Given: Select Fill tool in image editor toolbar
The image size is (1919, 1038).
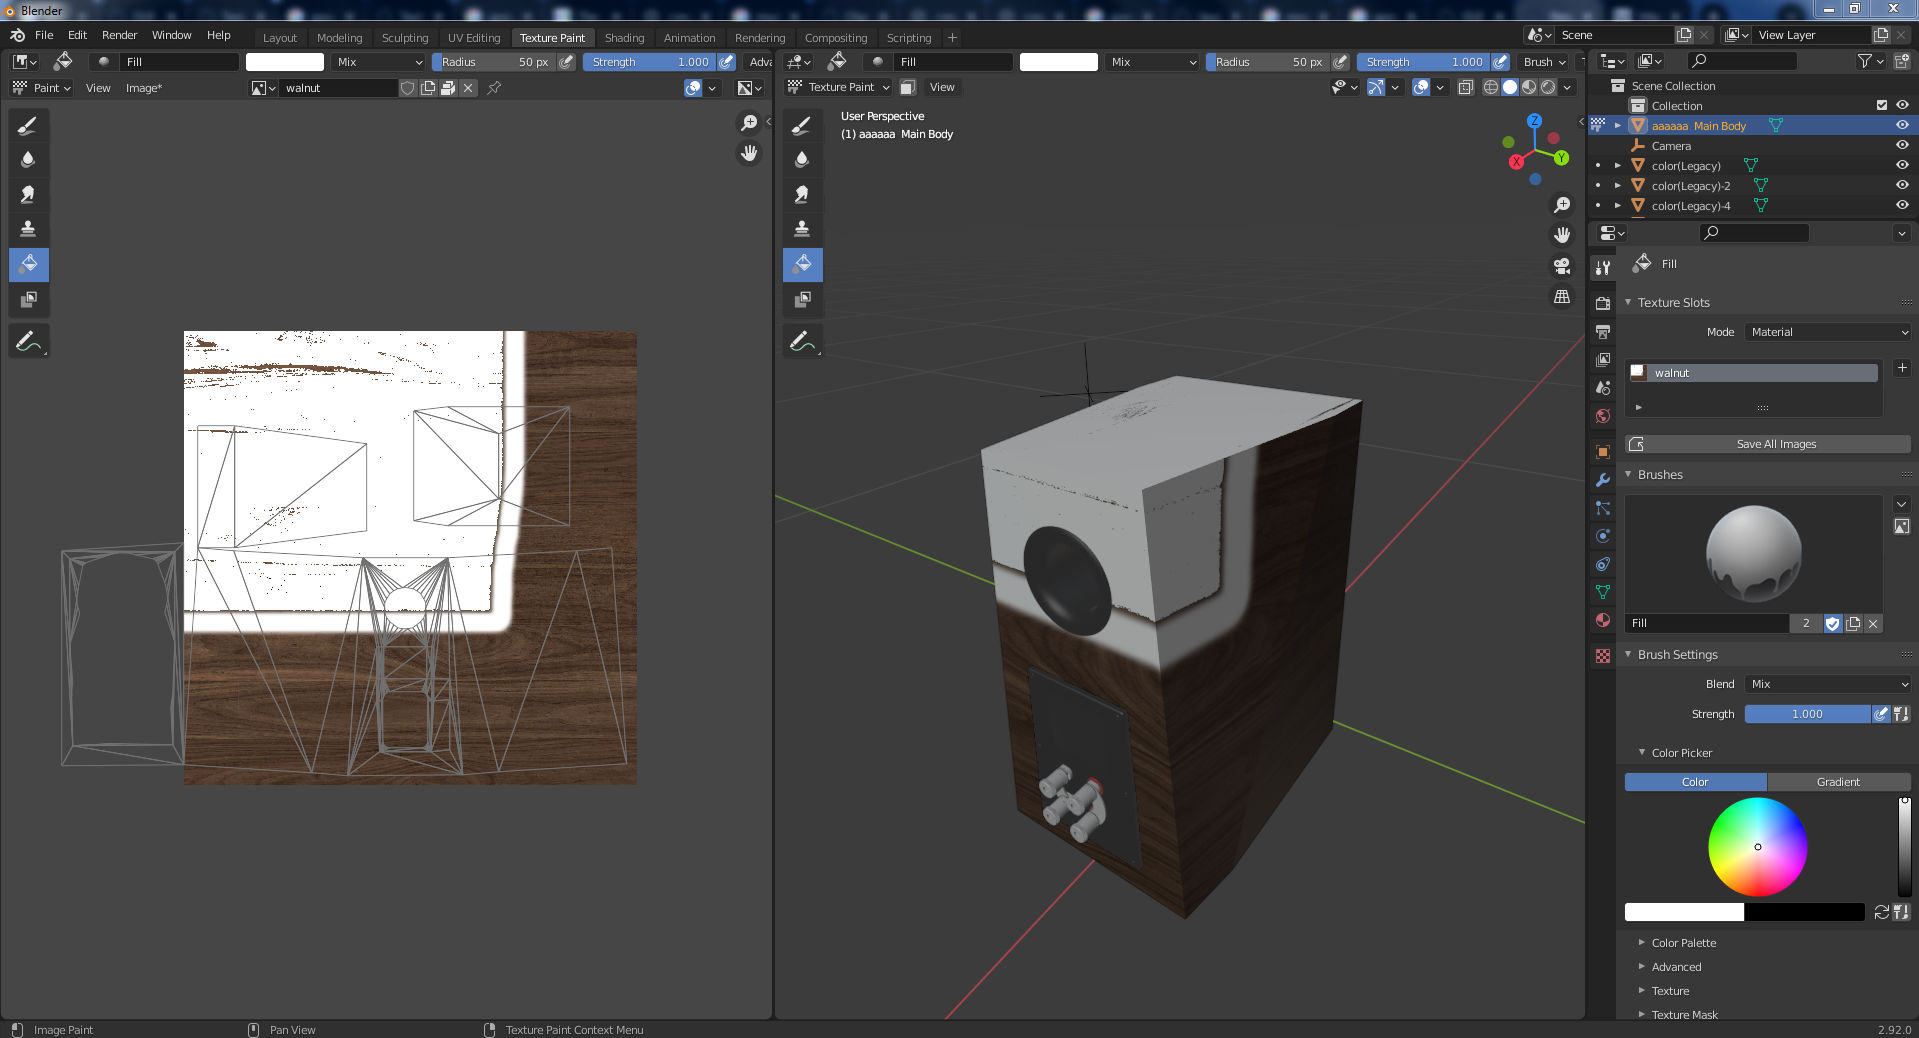Looking at the screenshot, I should coord(28,264).
